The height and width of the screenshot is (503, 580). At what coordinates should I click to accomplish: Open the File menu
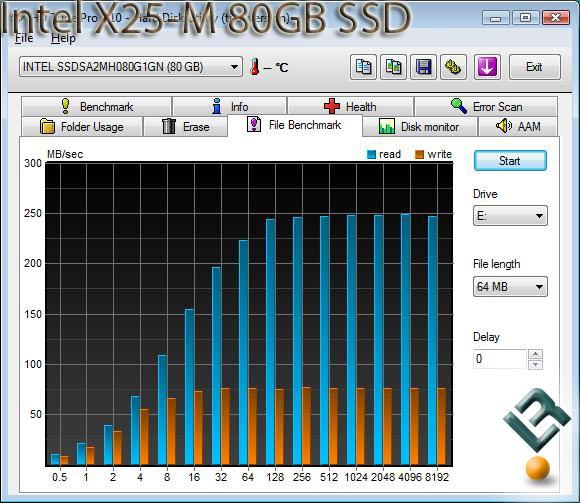tap(24, 38)
